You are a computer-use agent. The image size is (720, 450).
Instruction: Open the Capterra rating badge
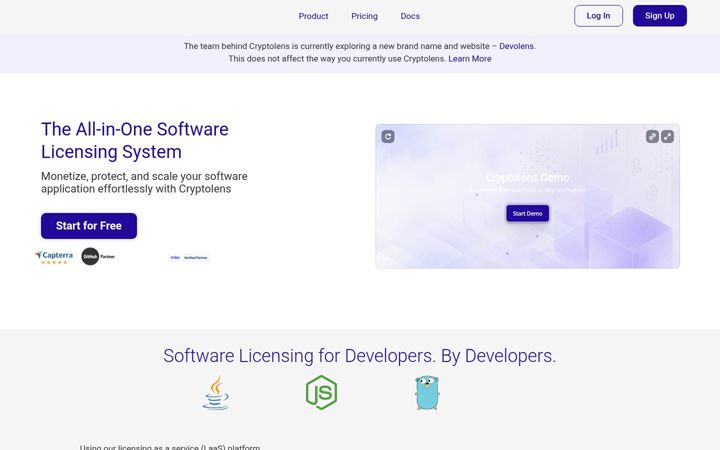54,257
